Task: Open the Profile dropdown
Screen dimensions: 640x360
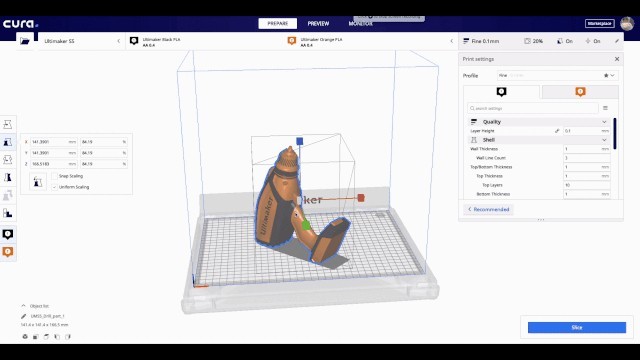Action: click(x=557, y=76)
